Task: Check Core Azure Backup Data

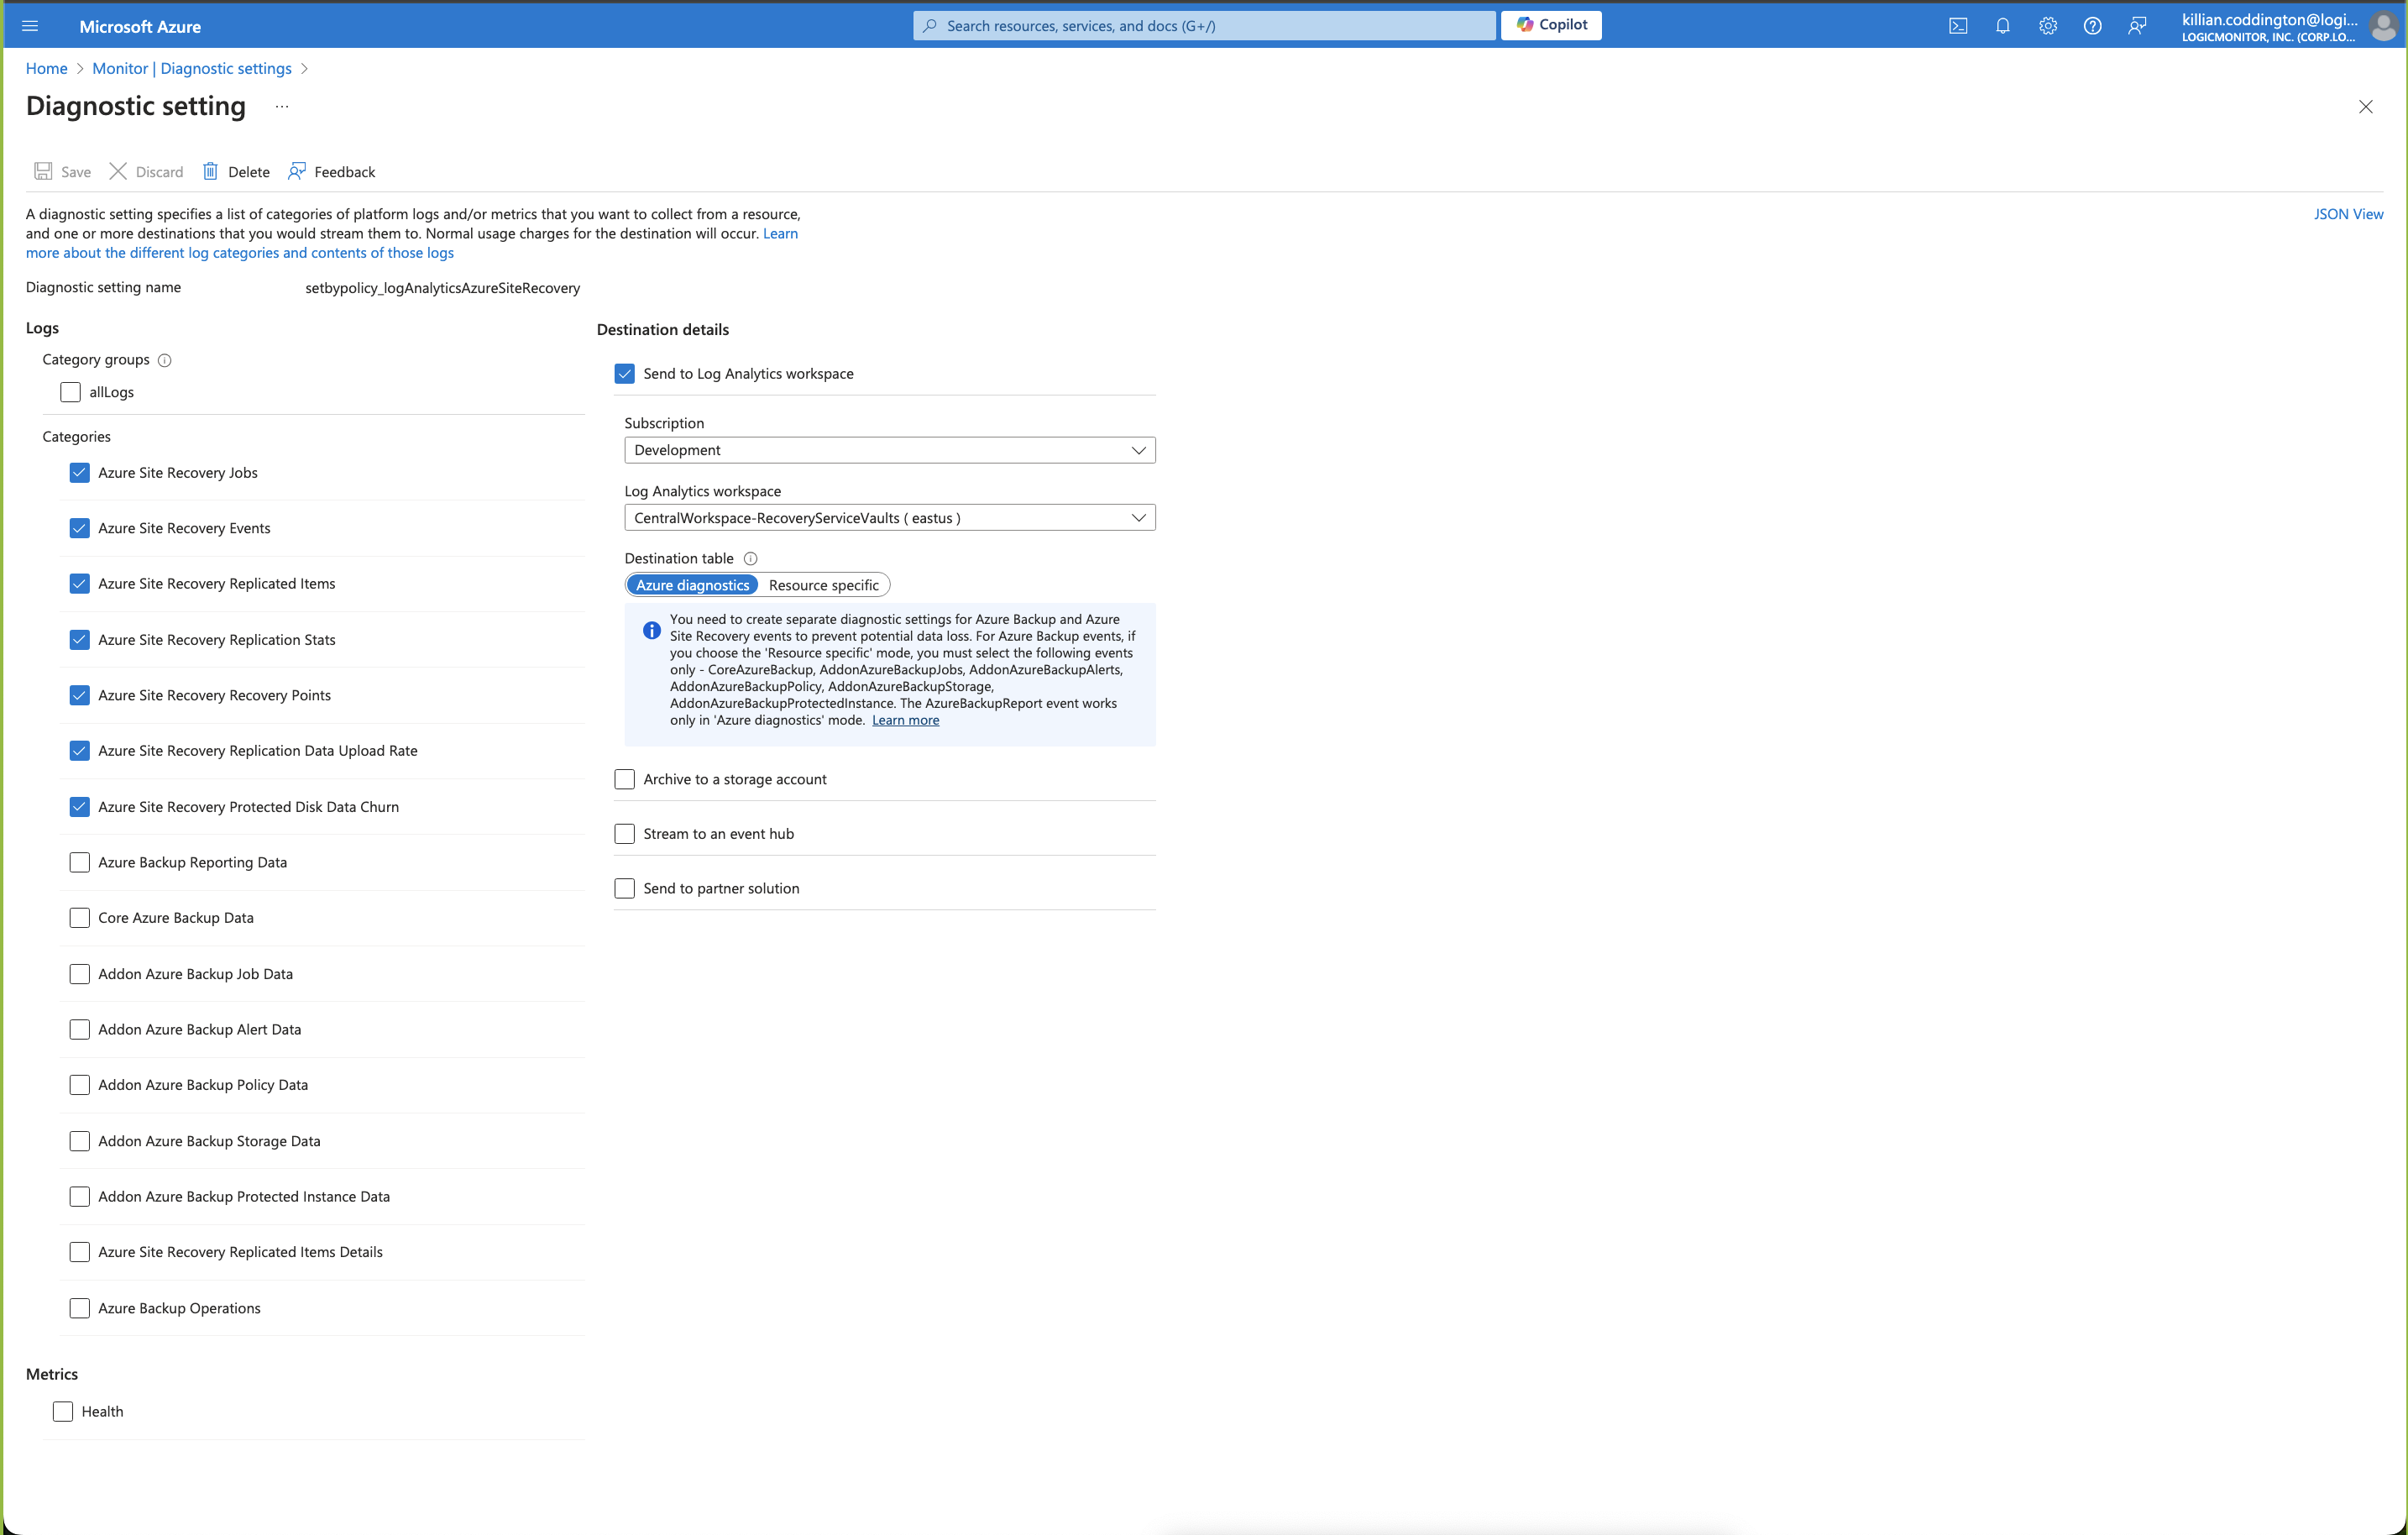Action: click(80, 918)
